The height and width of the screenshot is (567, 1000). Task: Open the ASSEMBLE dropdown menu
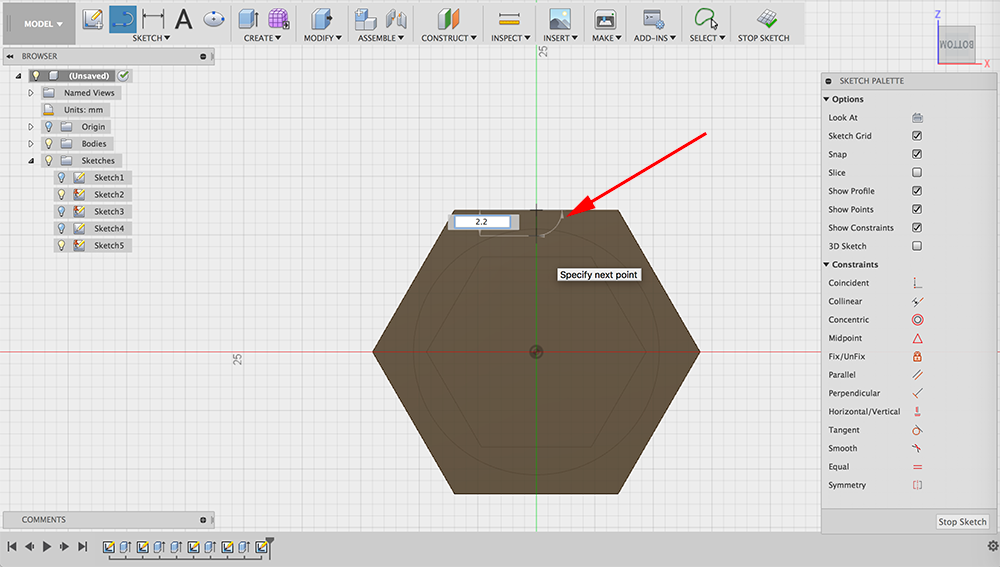pos(381,38)
